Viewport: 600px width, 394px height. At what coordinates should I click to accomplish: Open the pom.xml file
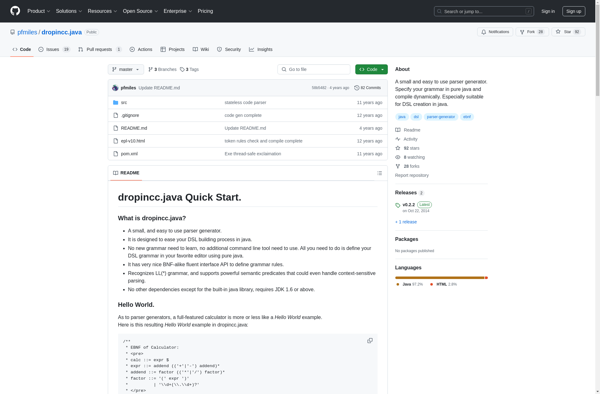(x=129, y=154)
